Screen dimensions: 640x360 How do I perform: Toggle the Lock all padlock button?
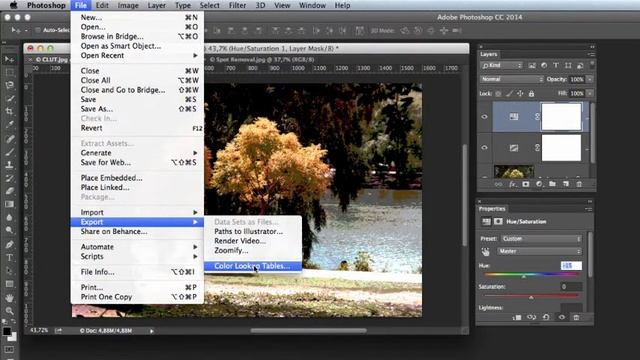pyautogui.click(x=531, y=93)
